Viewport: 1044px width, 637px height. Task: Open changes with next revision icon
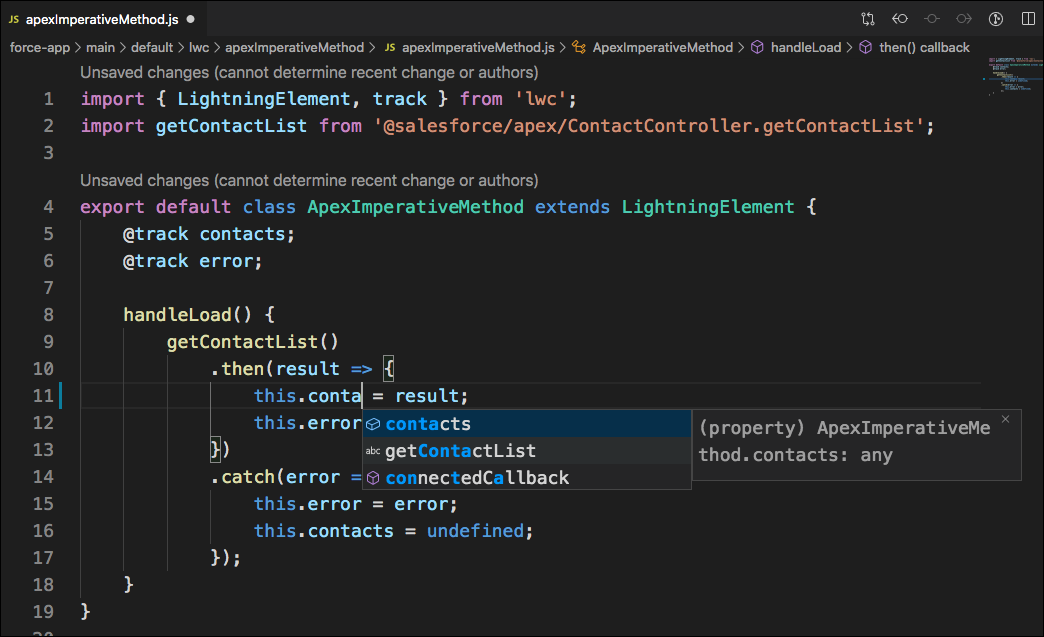click(963, 19)
